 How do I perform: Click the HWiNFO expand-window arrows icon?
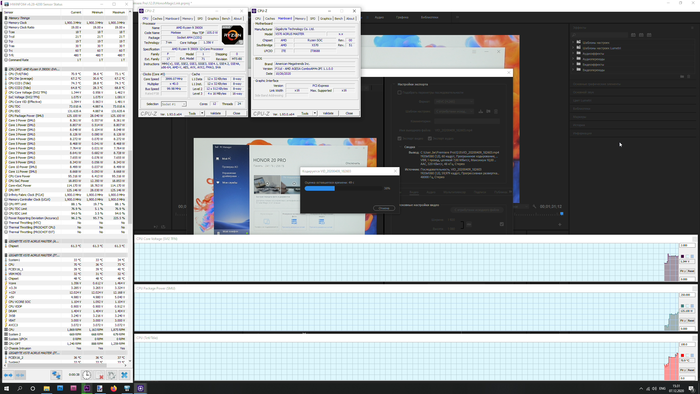(8, 375)
